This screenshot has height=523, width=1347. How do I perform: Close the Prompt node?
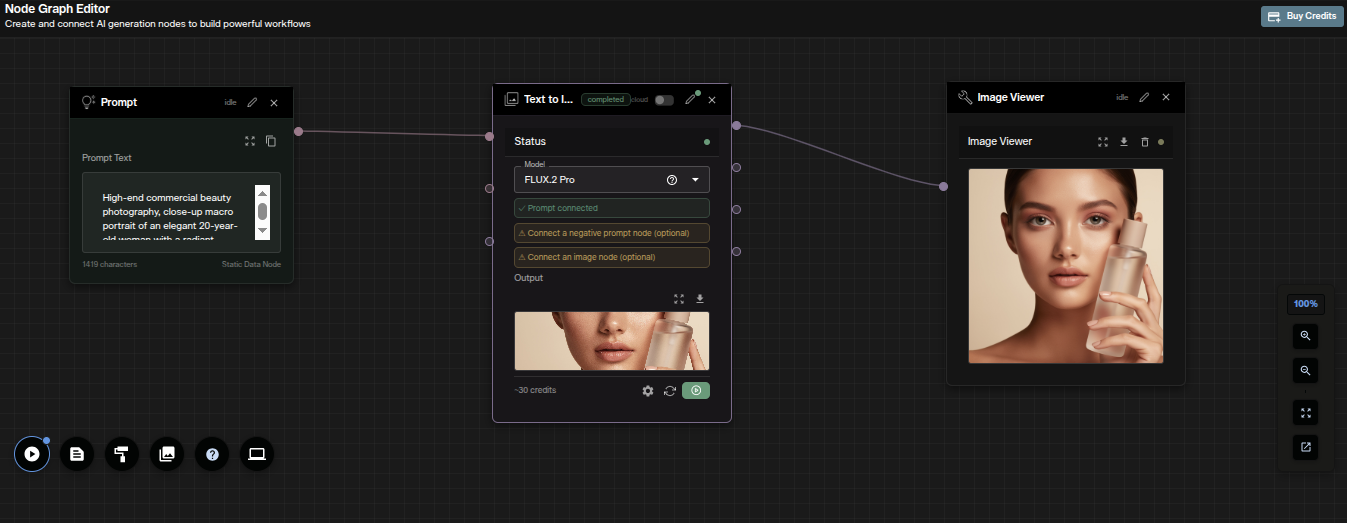tap(274, 102)
